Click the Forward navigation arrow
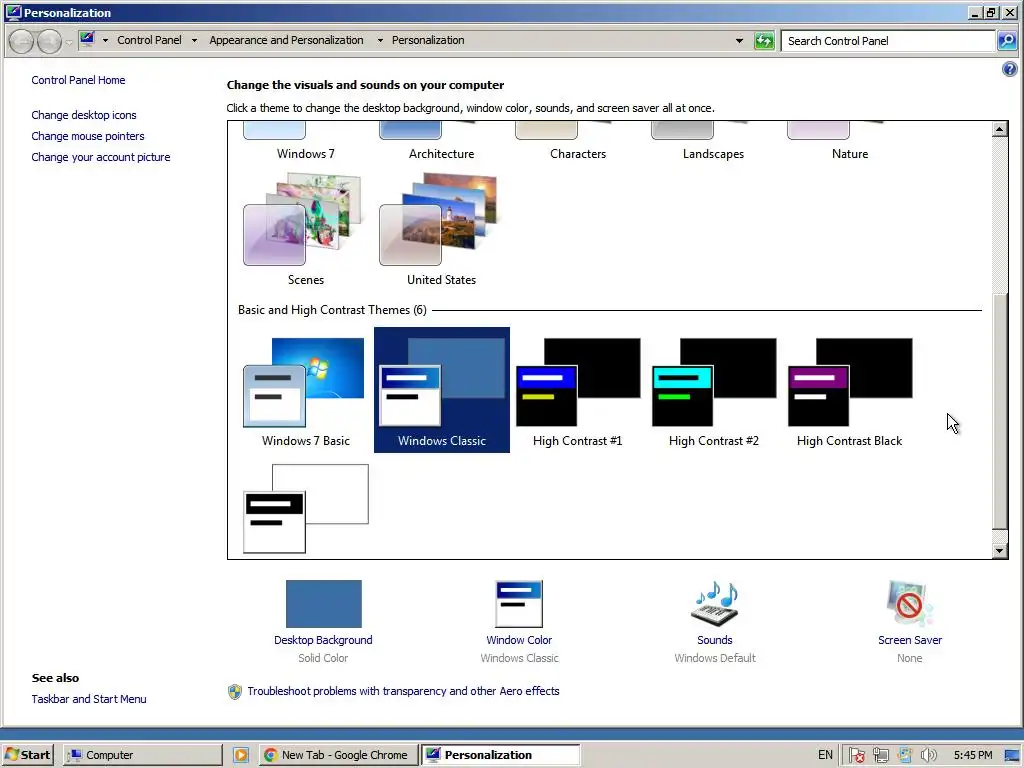Viewport: 1024px width, 768px height. (x=50, y=41)
